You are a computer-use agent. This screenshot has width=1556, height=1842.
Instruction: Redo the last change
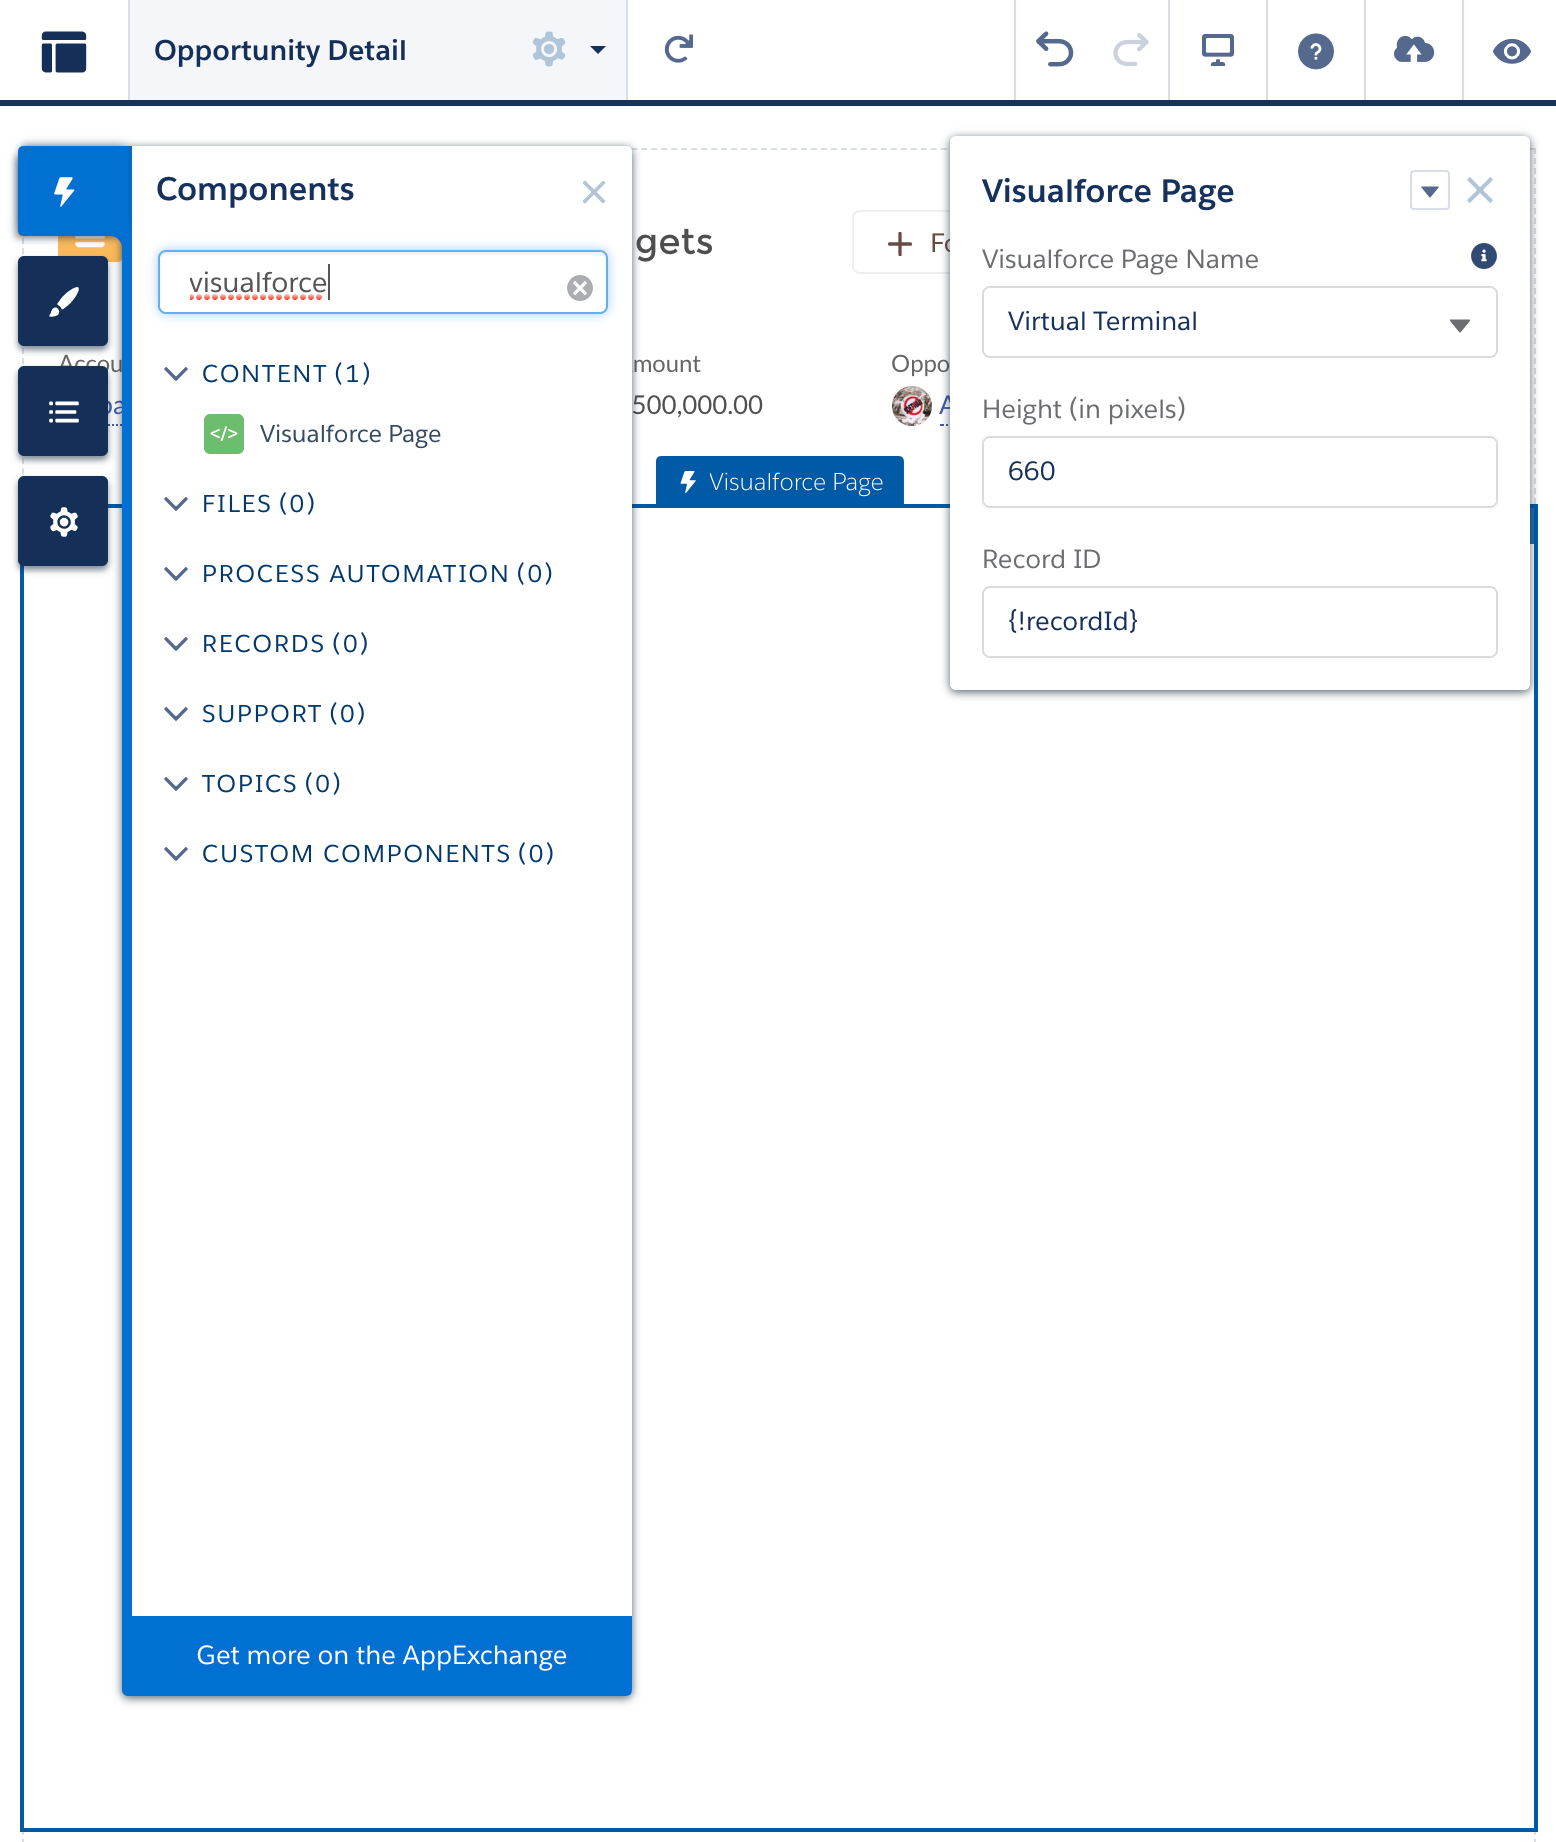(x=1131, y=50)
